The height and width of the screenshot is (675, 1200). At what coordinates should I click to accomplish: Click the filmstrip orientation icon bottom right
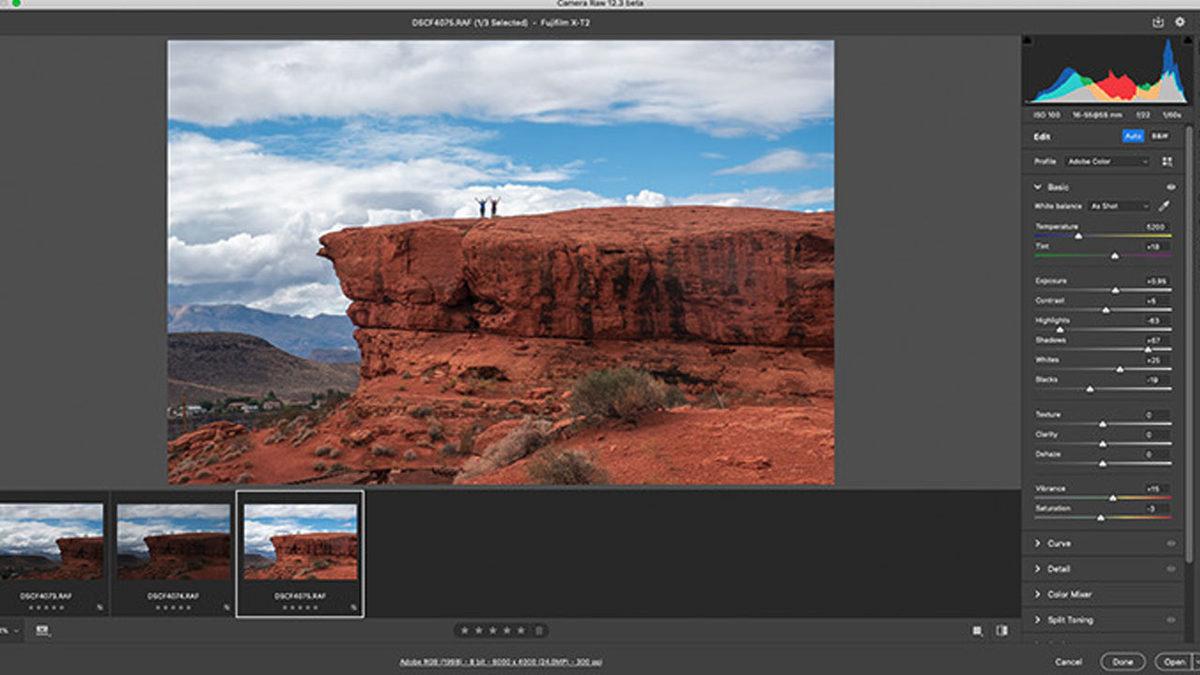point(975,630)
